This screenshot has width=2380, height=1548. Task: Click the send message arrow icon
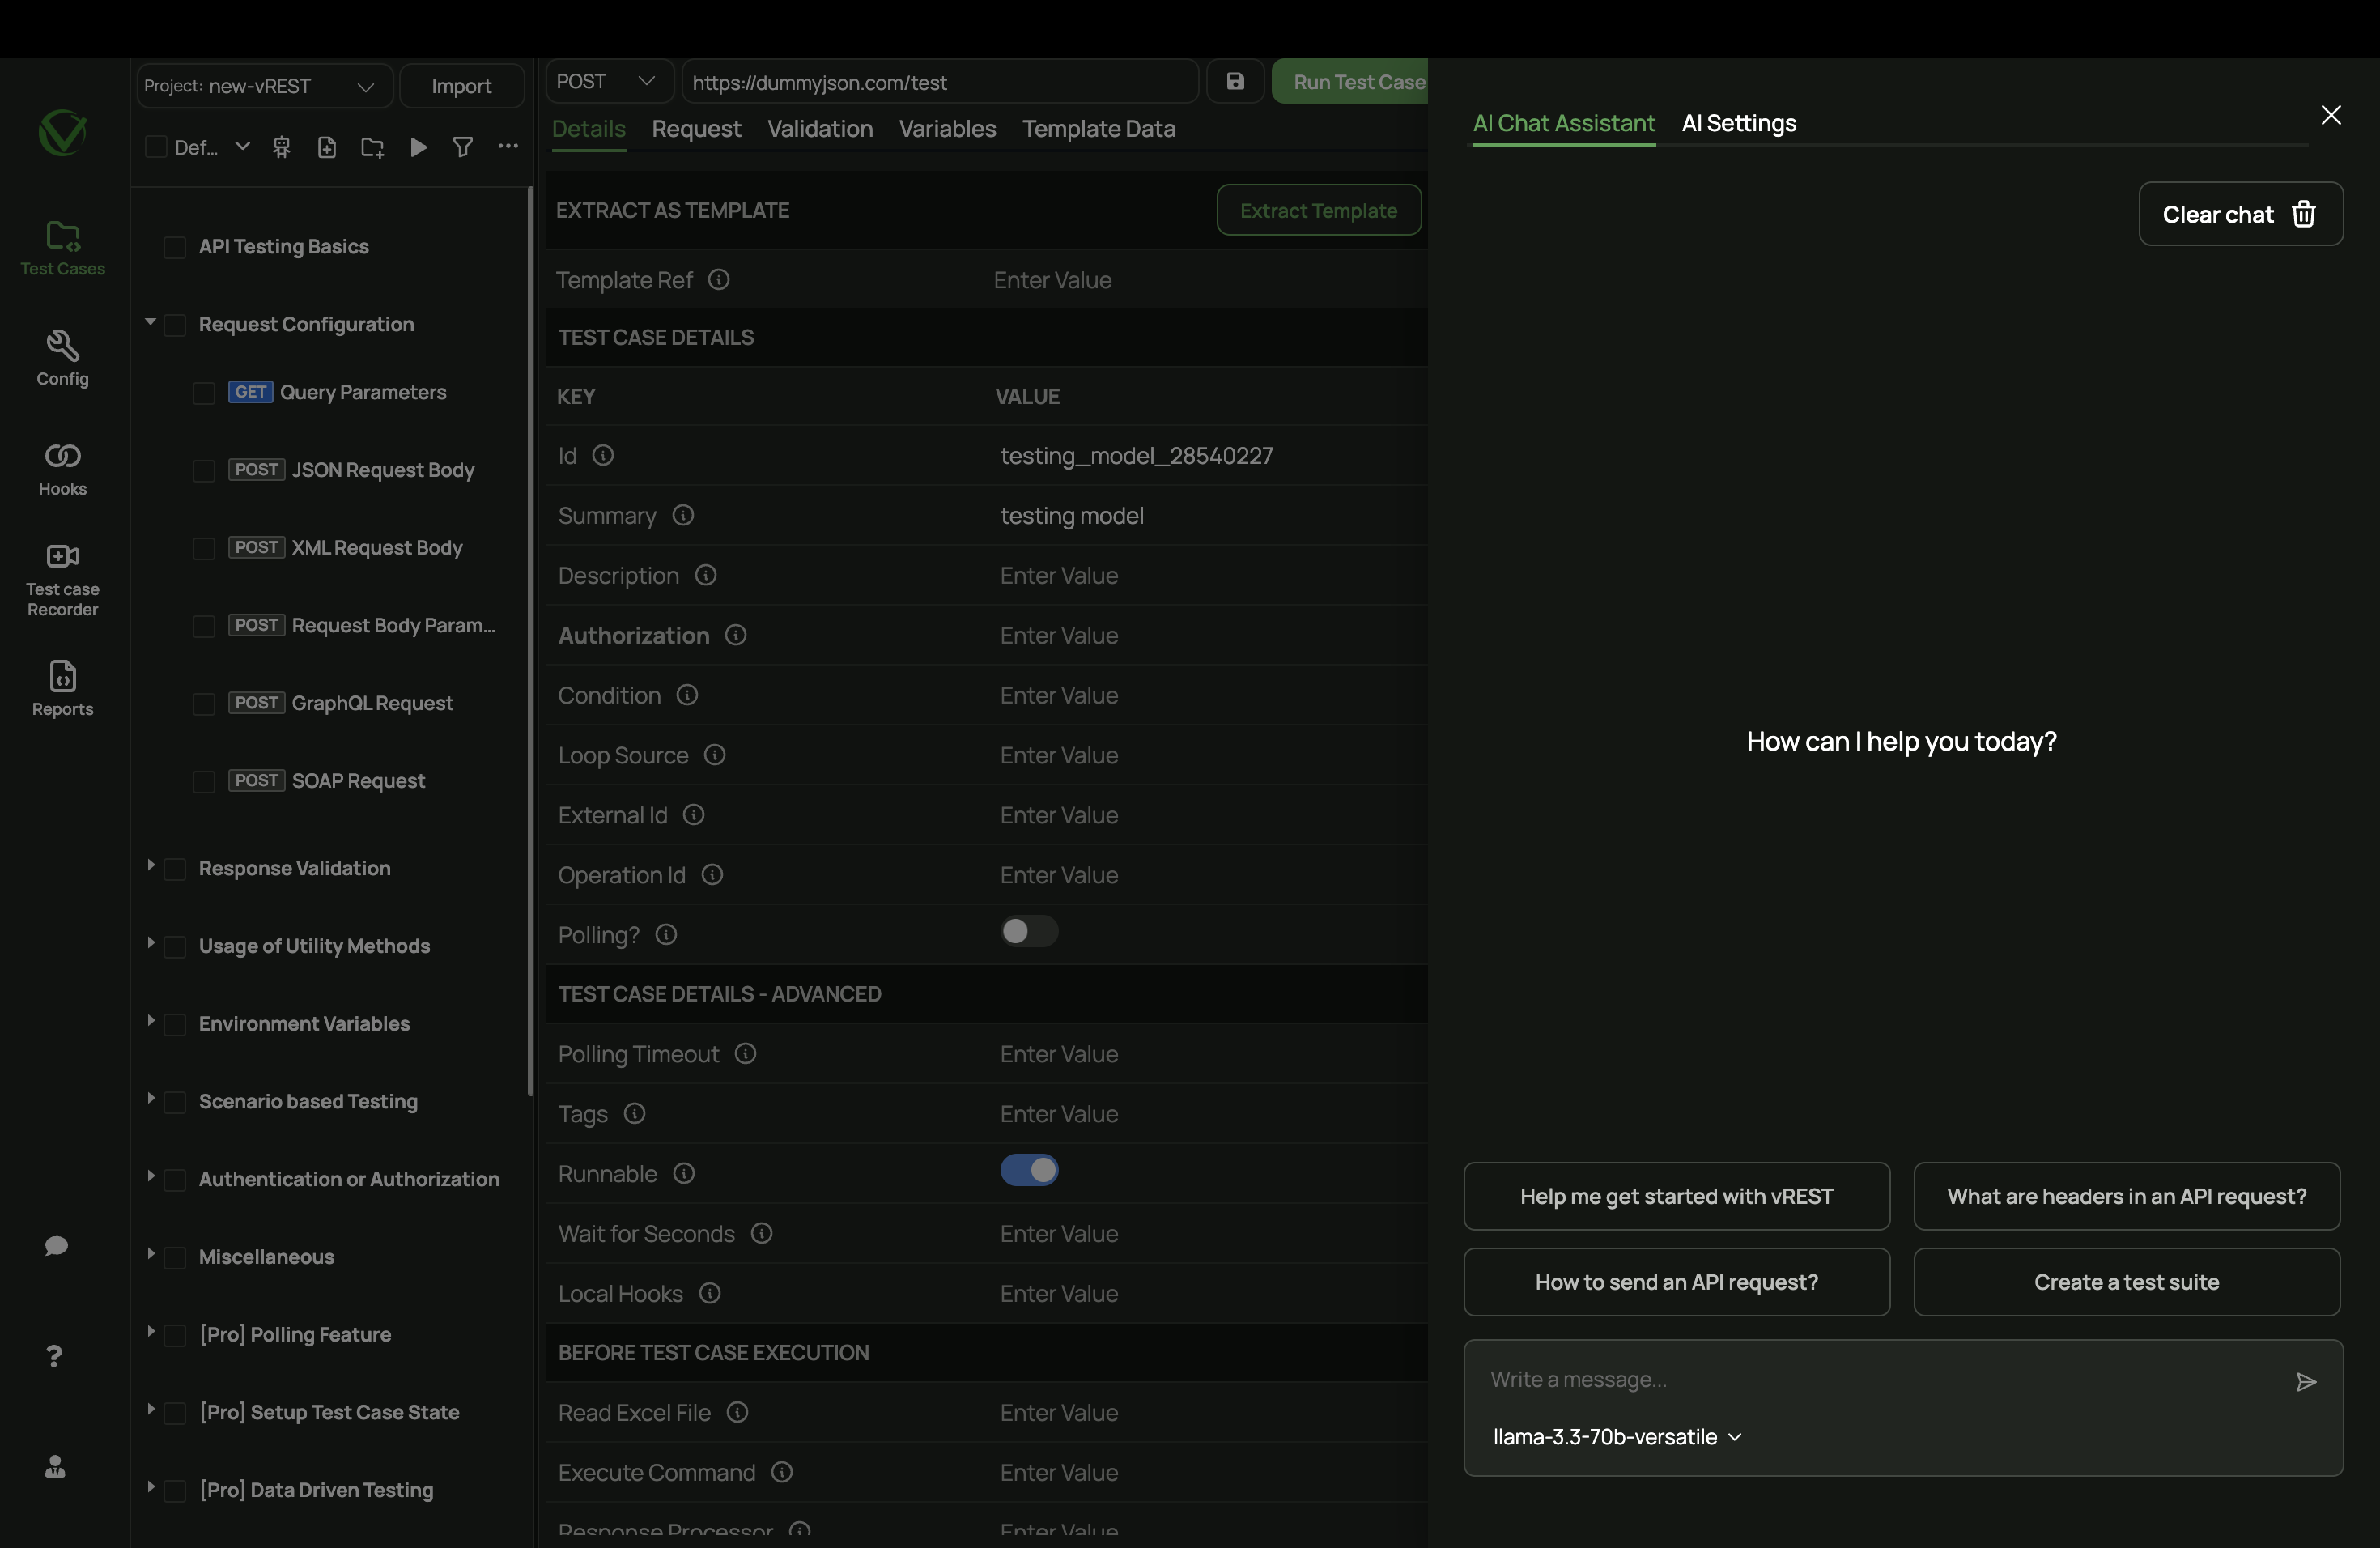click(x=2306, y=1381)
